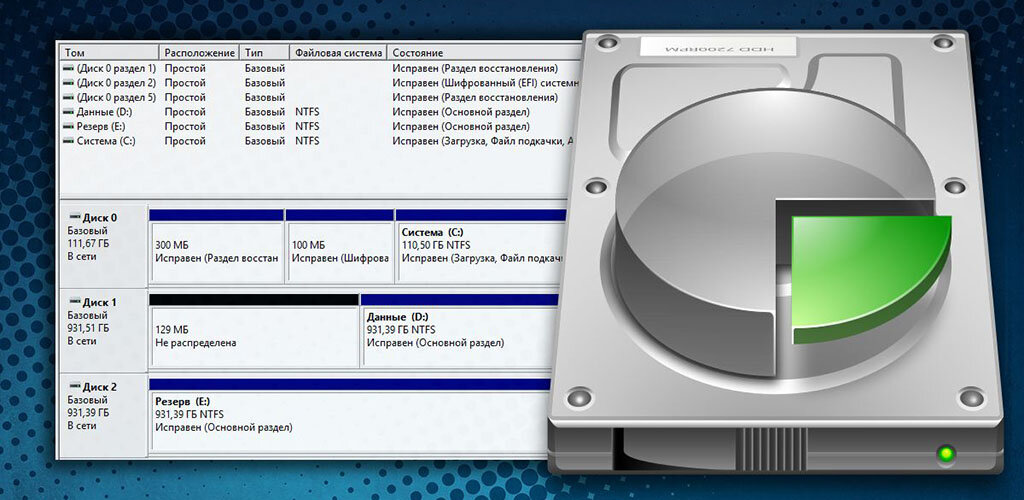The width and height of the screenshot is (1024, 500).
Task: Click В сети status under Диск 1
Action: 82,341
